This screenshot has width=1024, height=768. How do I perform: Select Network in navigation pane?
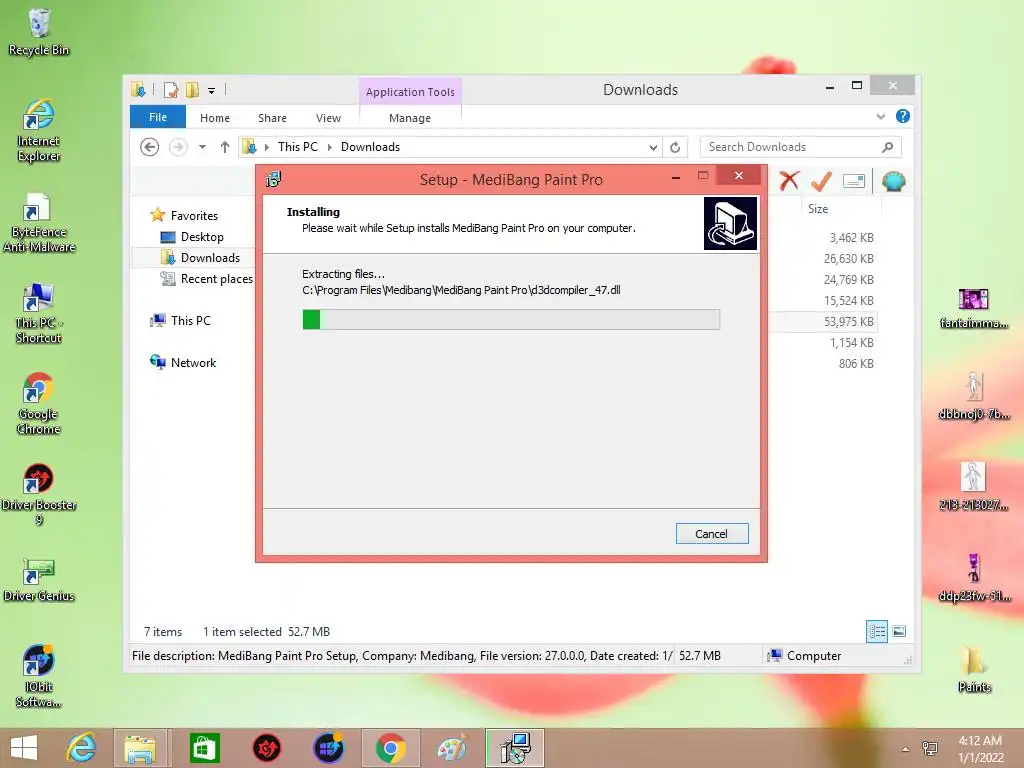[193, 362]
